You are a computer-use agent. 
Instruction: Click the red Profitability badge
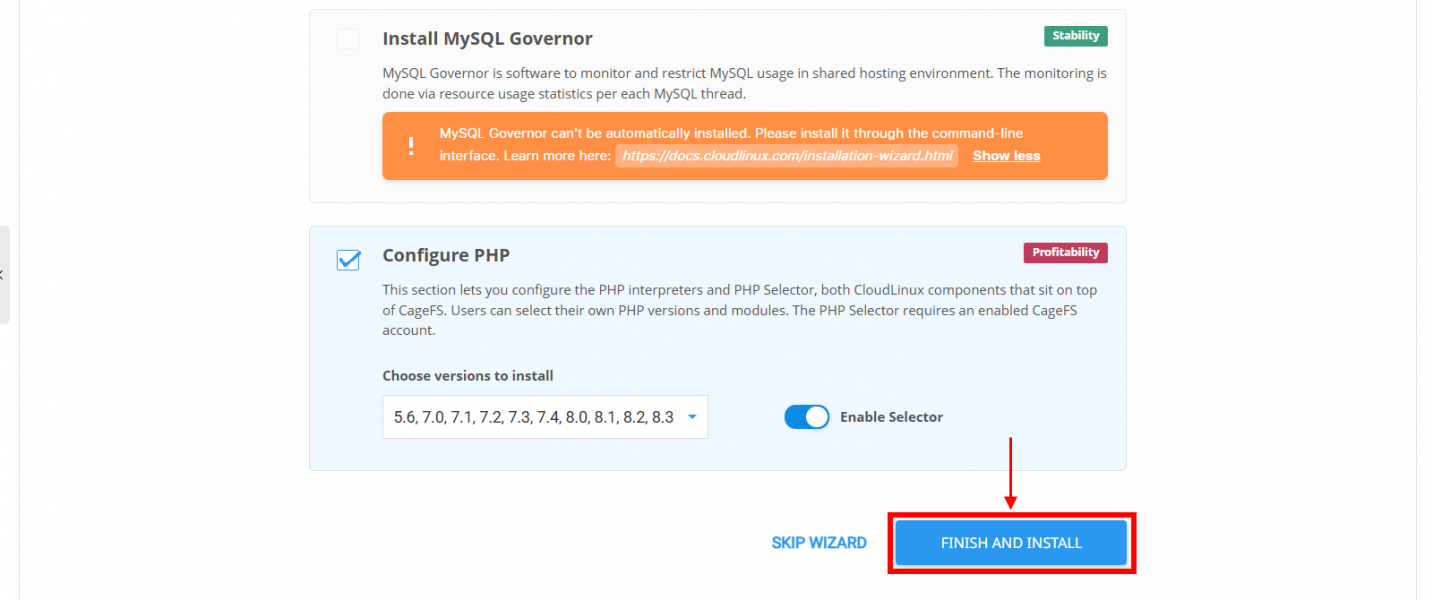tap(1065, 253)
